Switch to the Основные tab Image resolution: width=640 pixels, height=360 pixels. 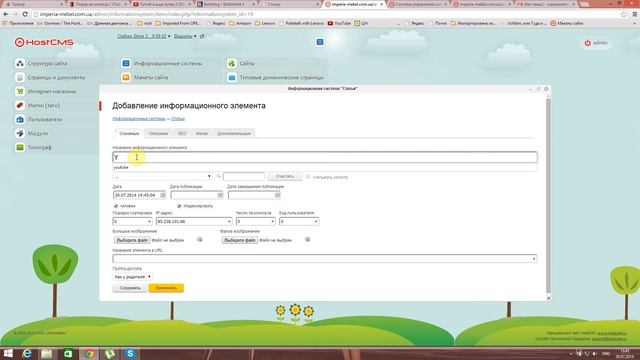(129, 133)
